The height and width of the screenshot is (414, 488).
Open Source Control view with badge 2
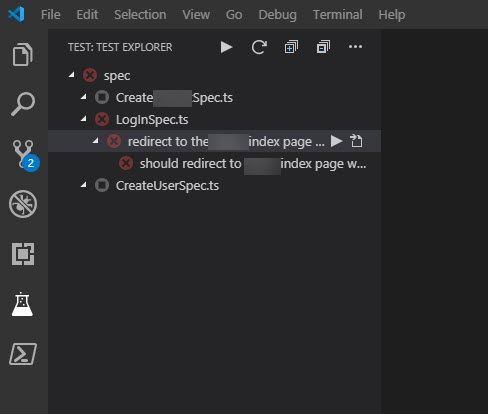25,155
